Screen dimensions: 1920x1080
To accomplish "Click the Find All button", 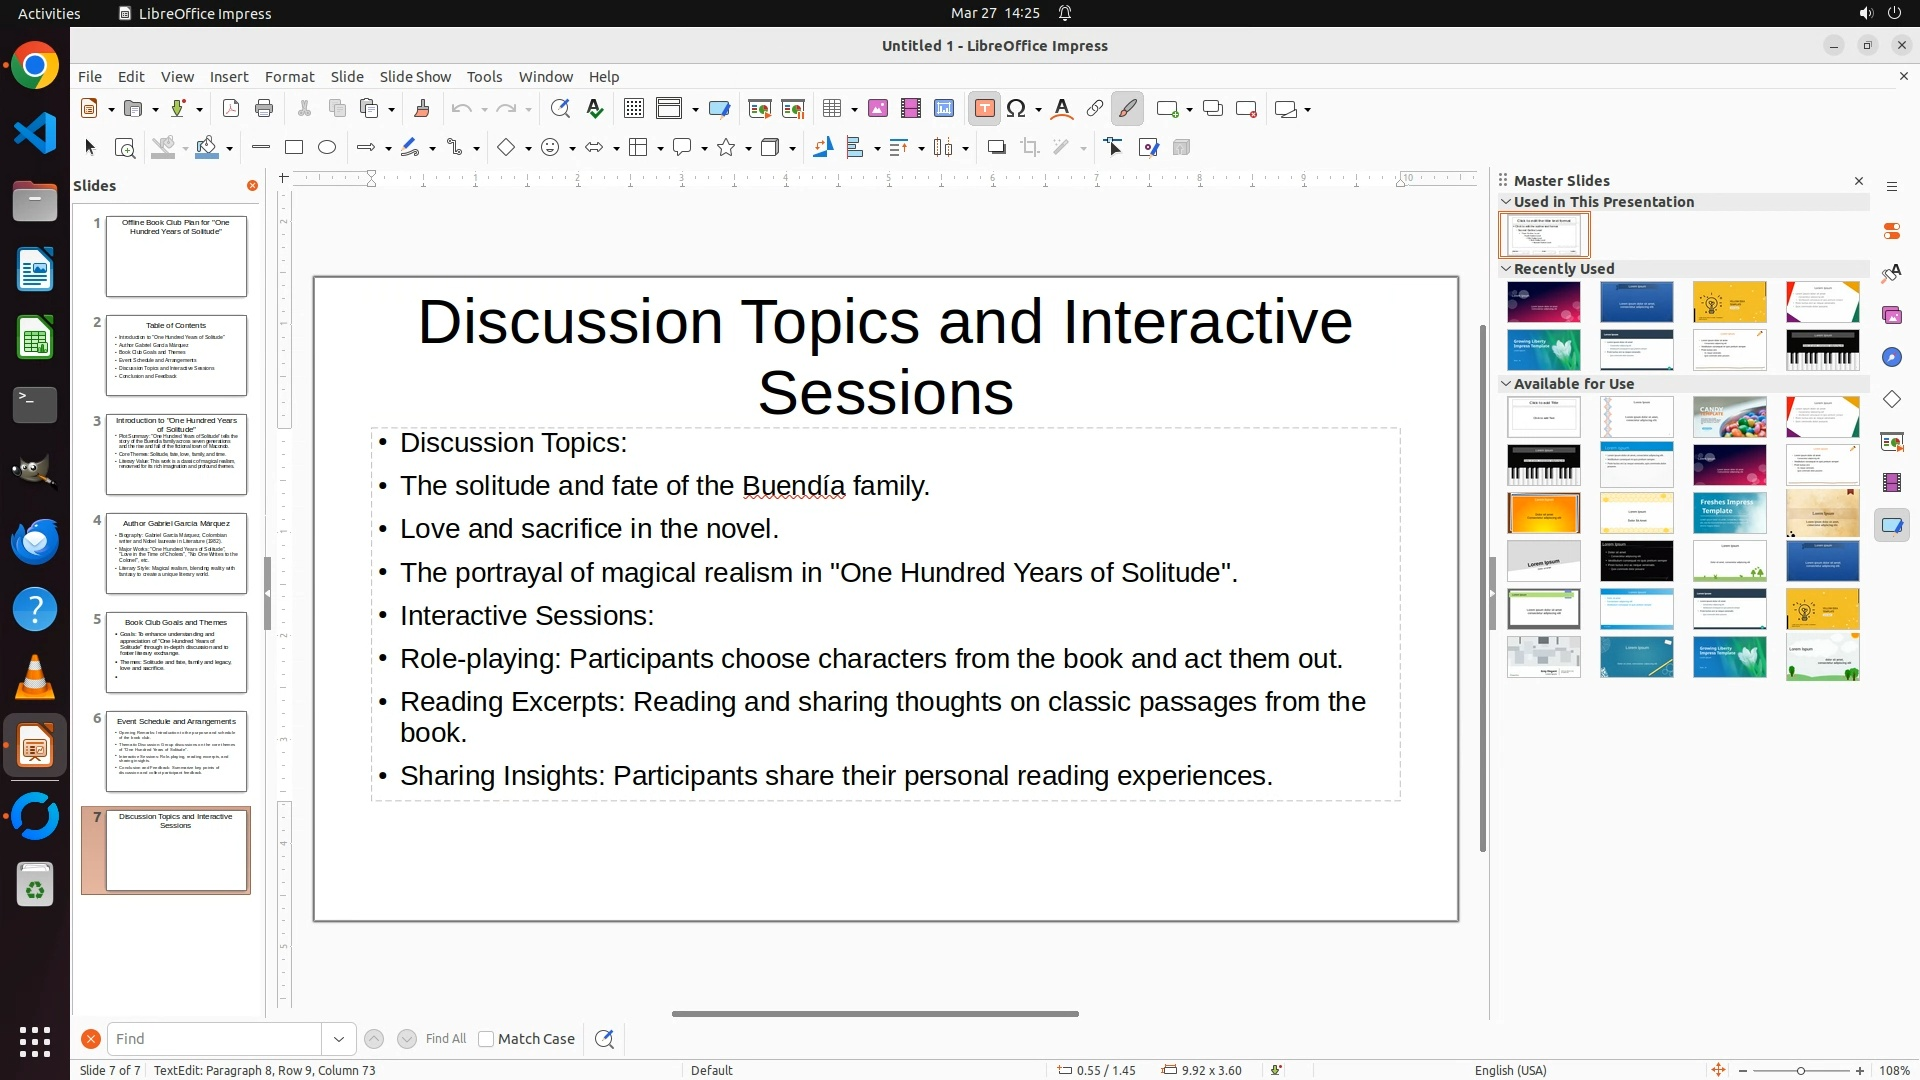I will pos(445,1039).
